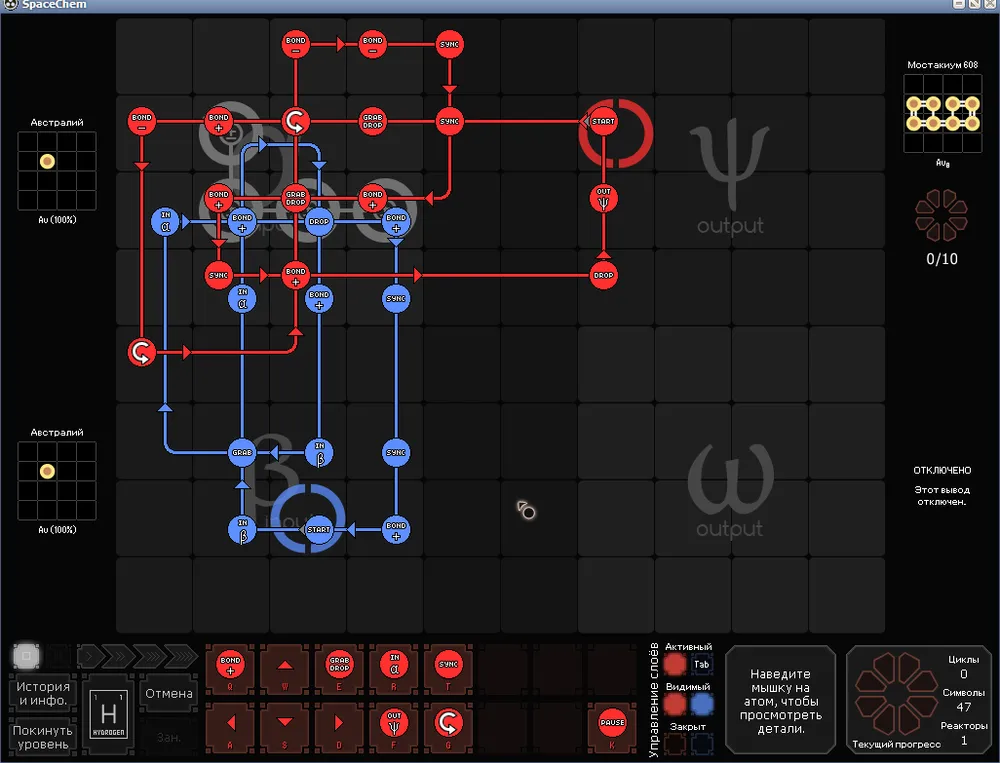Choose the Rotate instruction in the toolbar (G)

click(448, 726)
